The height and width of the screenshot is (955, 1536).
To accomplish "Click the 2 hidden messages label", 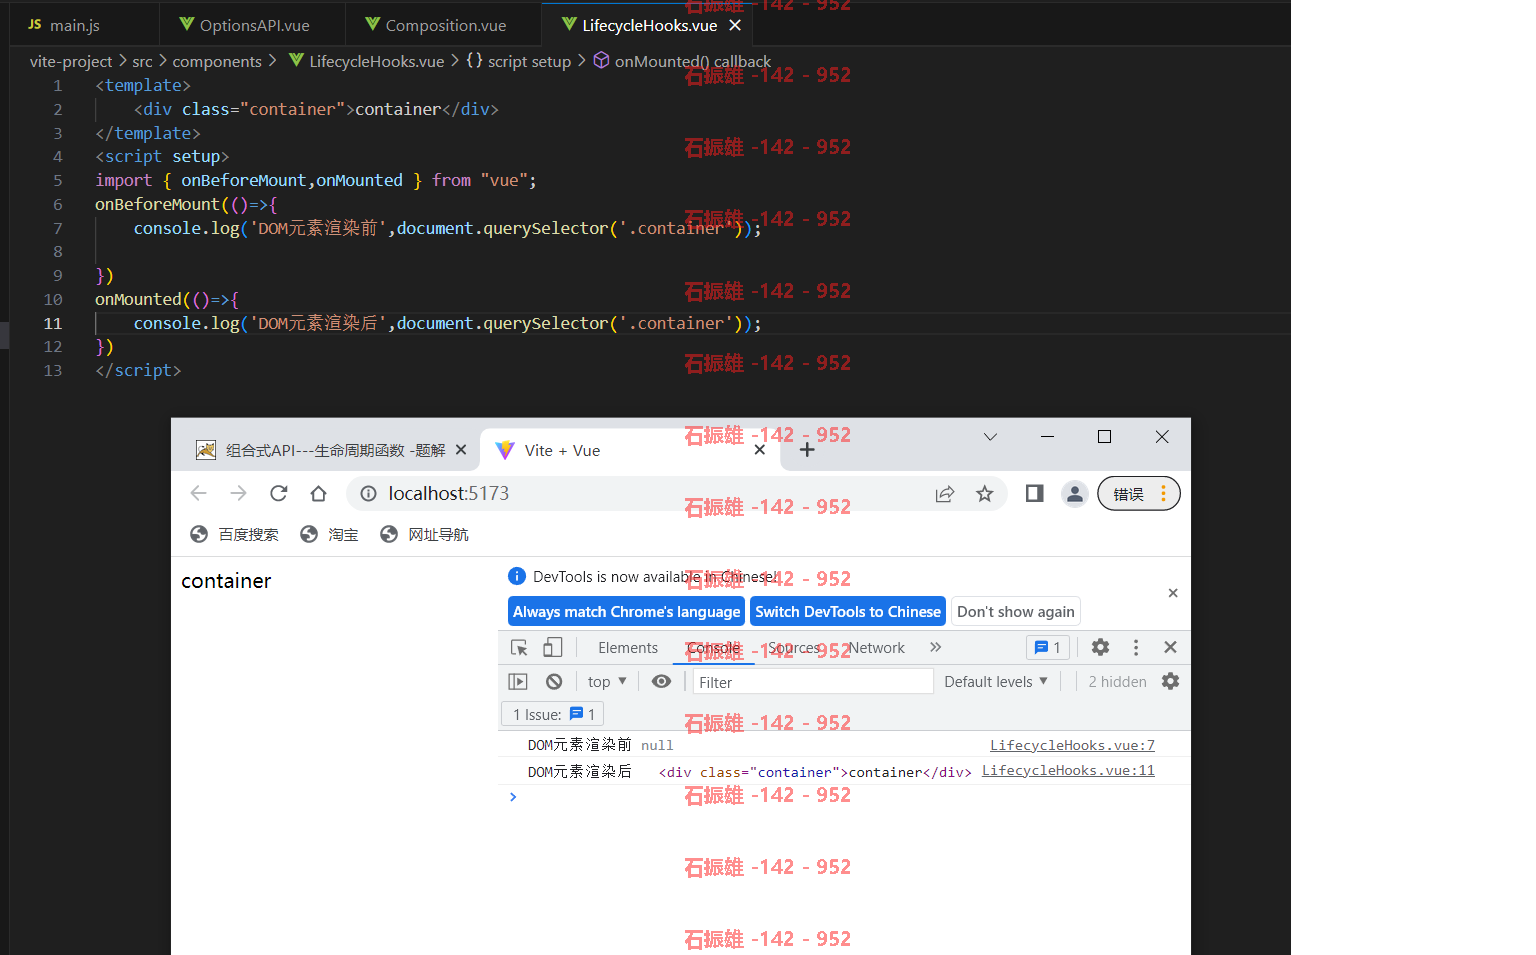I will pos(1117,681).
